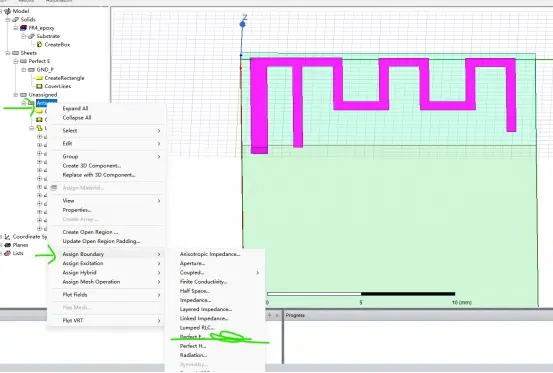Image resolution: width=553 pixels, height=373 pixels.
Task: Open Properties from context menu
Action: (x=77, y=210)
